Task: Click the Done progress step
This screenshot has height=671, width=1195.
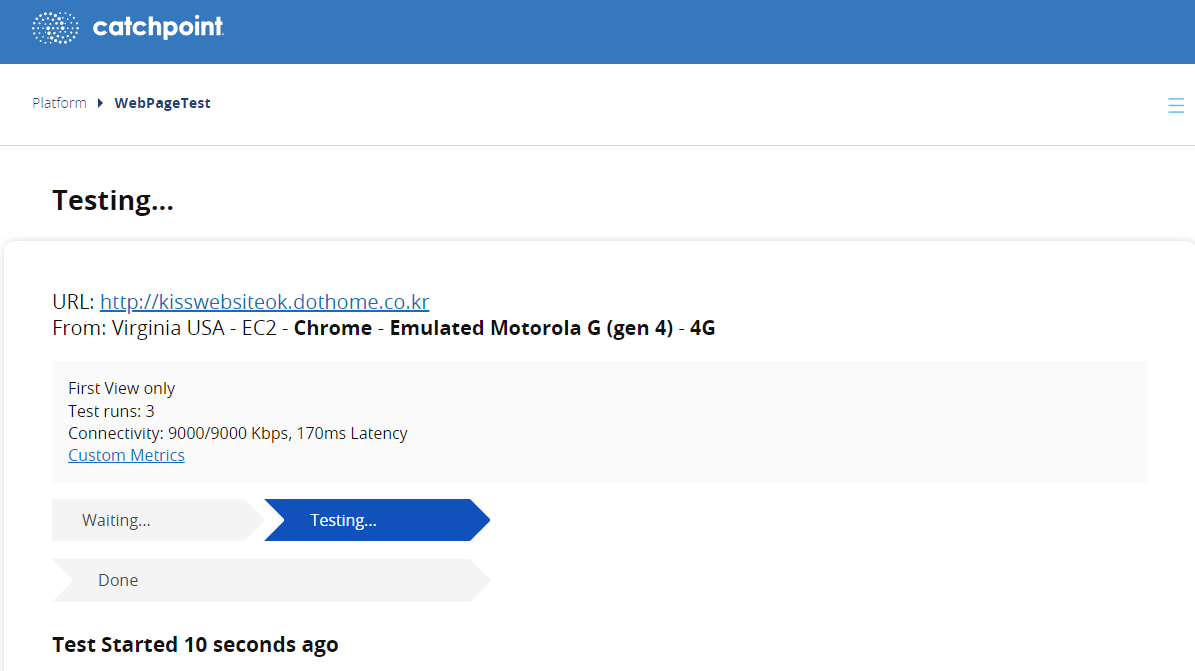Action: pos(118,580)
